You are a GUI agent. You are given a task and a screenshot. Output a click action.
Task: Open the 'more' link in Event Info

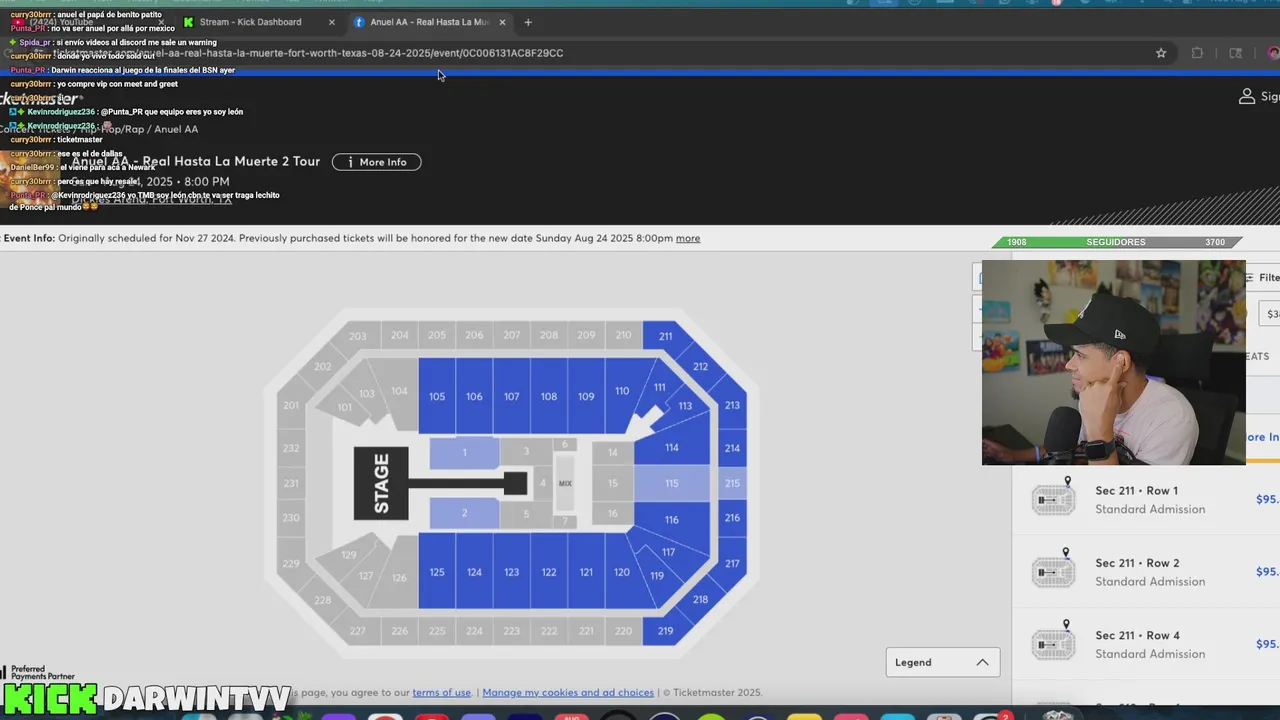point(688,238)
